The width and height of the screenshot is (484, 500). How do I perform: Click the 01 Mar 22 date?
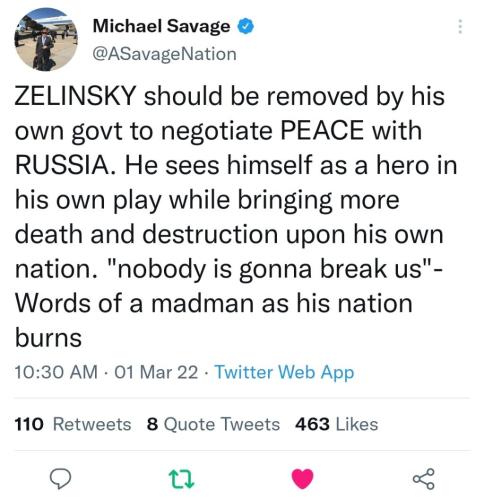156,372
